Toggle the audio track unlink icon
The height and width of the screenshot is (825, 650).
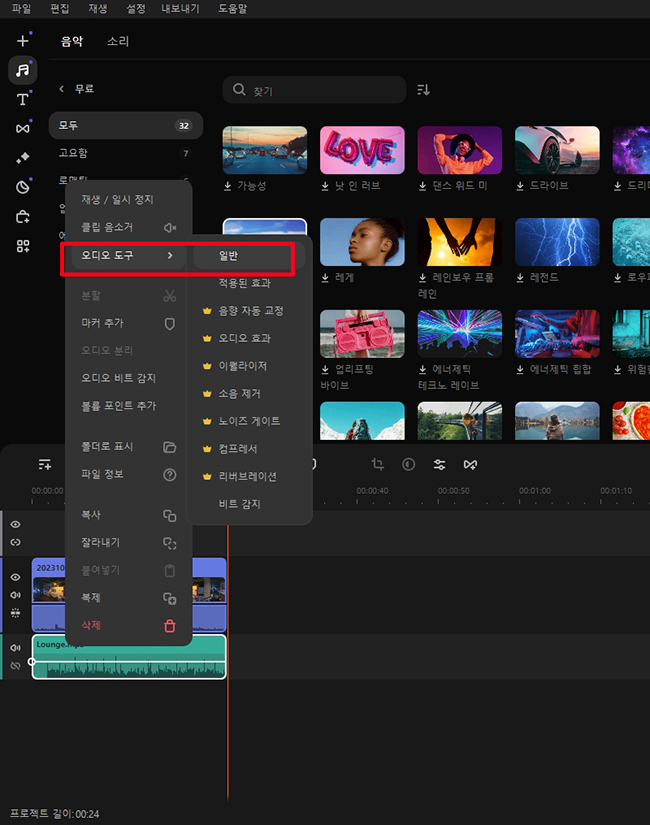(x=16, y=666)
